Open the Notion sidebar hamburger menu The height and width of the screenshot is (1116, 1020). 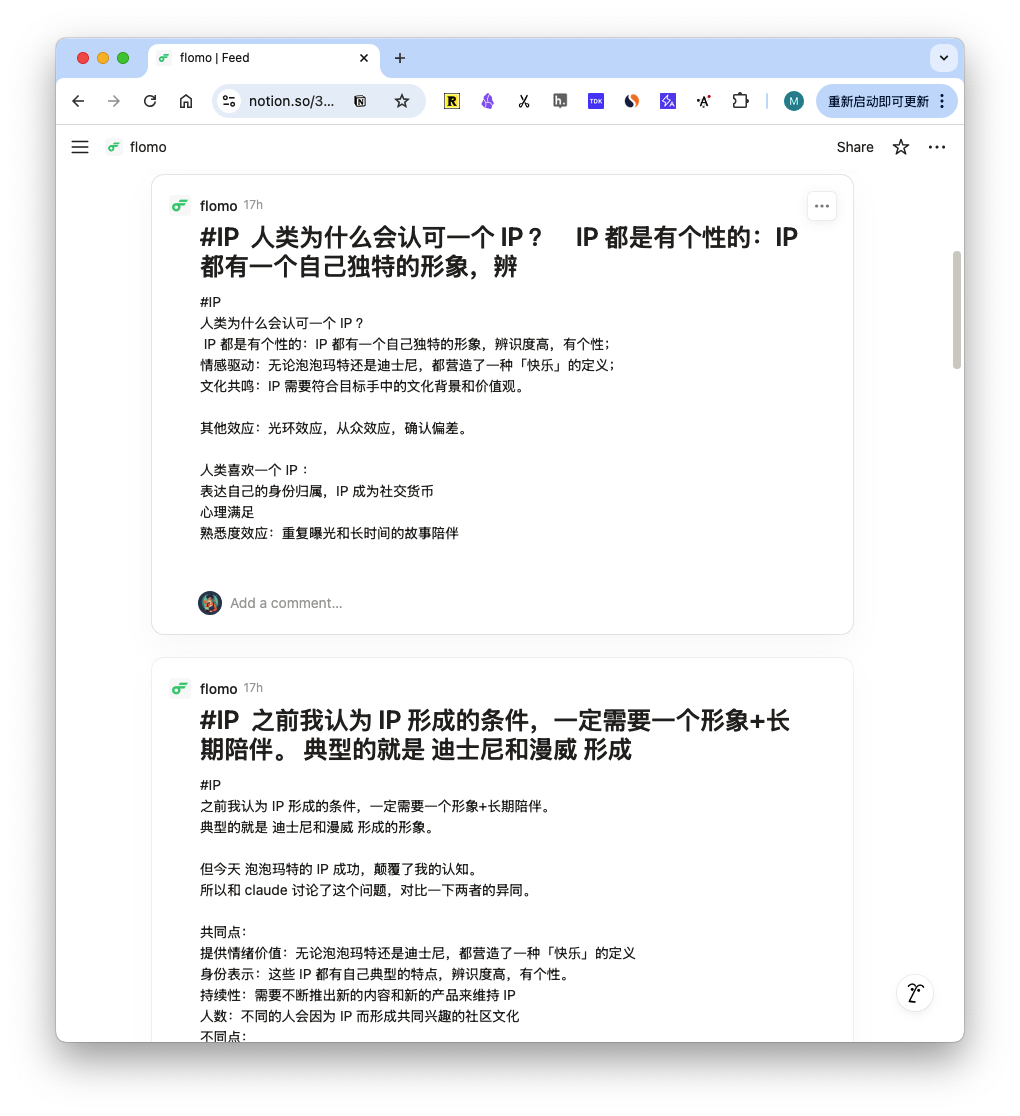click(80, 147)
